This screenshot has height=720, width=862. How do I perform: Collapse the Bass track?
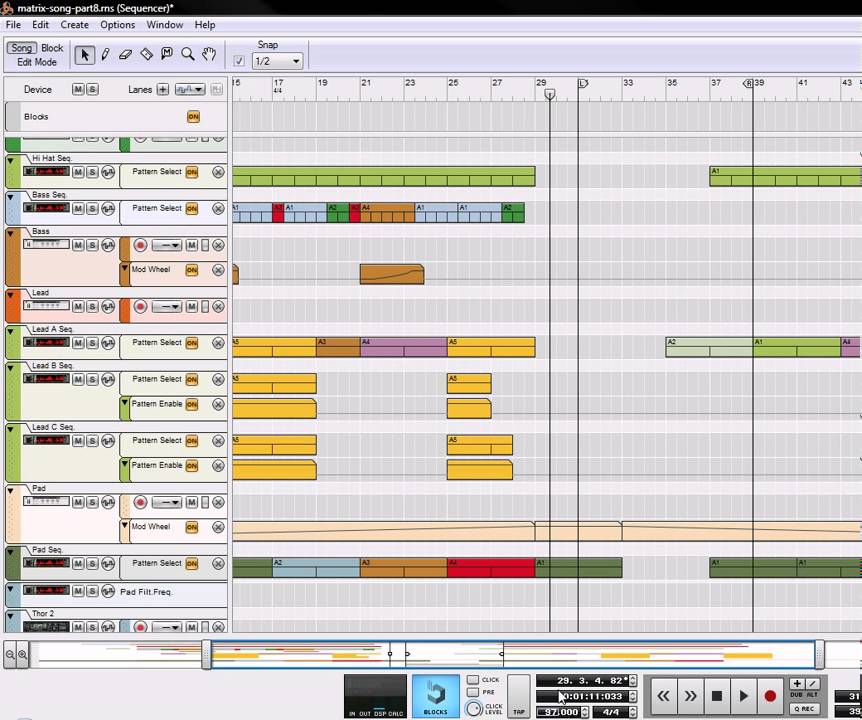click(10, 234)
